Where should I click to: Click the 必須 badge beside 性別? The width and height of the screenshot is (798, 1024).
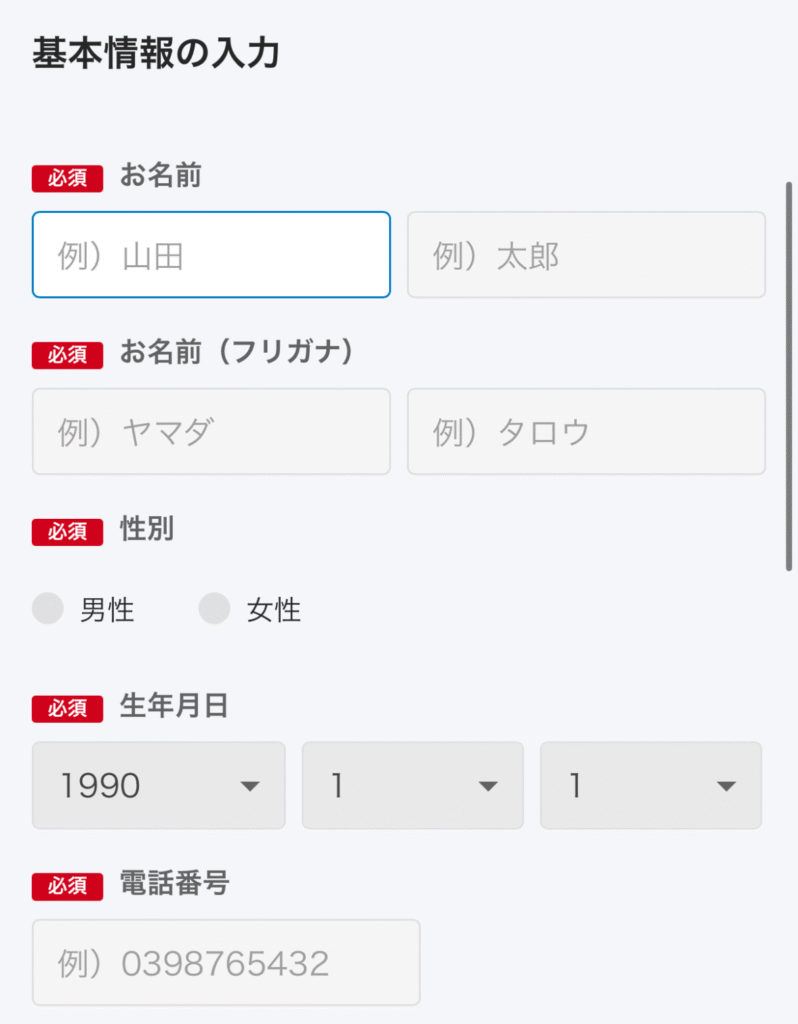(67, 532)
